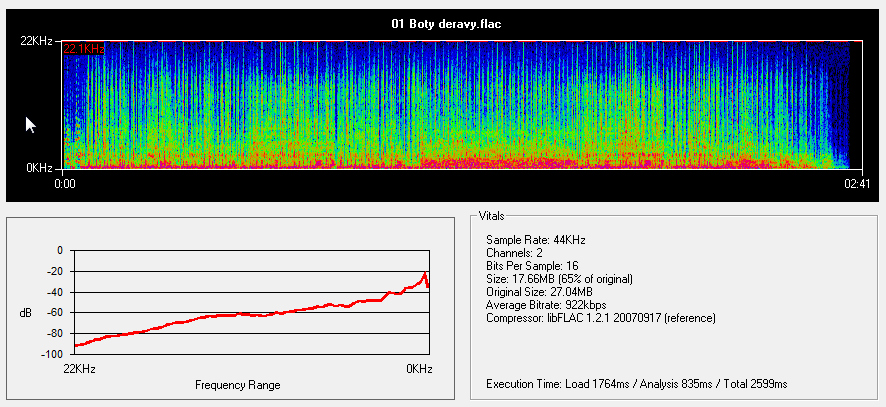The image size is (886, 407).
Task: Select the 'Bits Per Sample: 16' line
Action: 534,267
